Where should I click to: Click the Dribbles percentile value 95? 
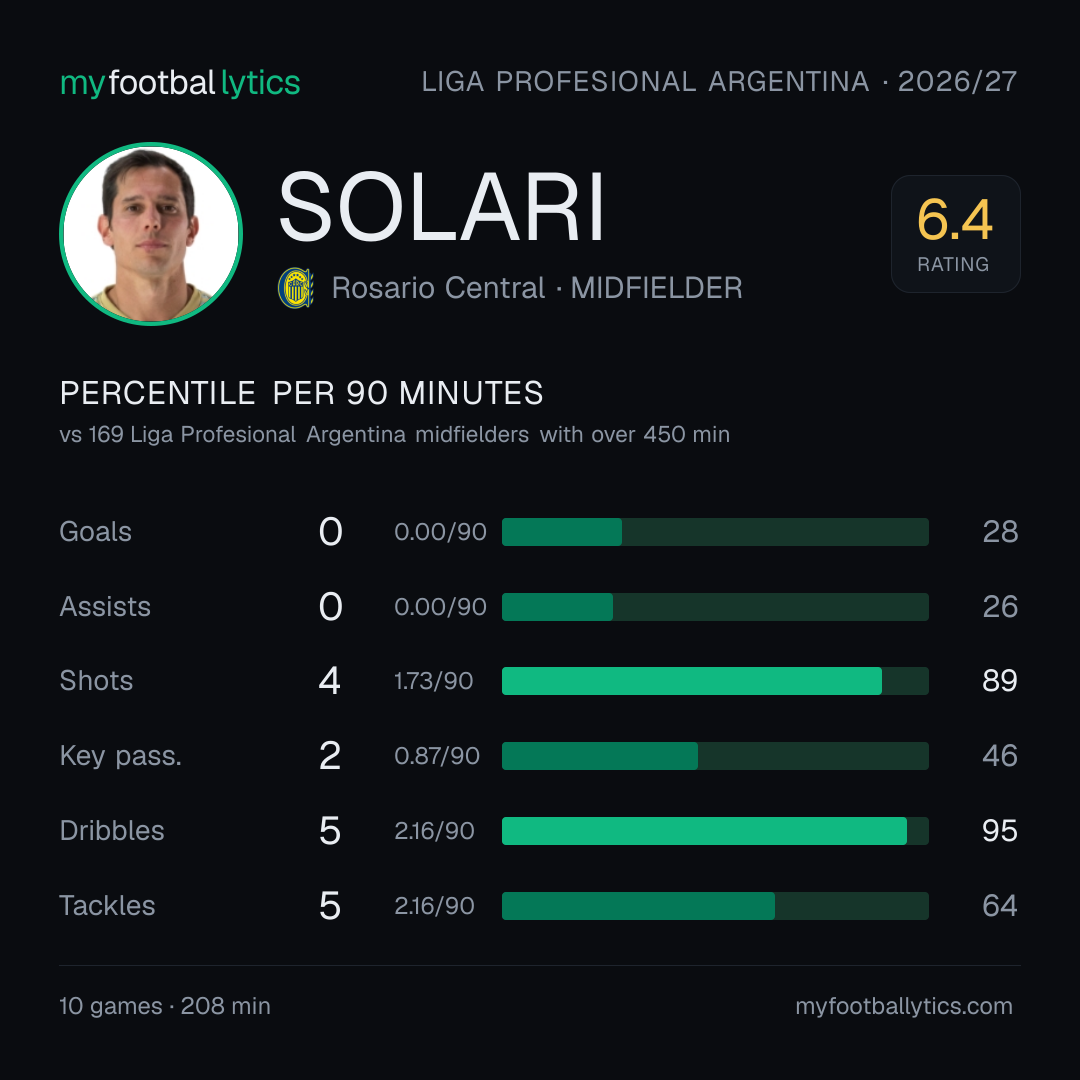999,831
